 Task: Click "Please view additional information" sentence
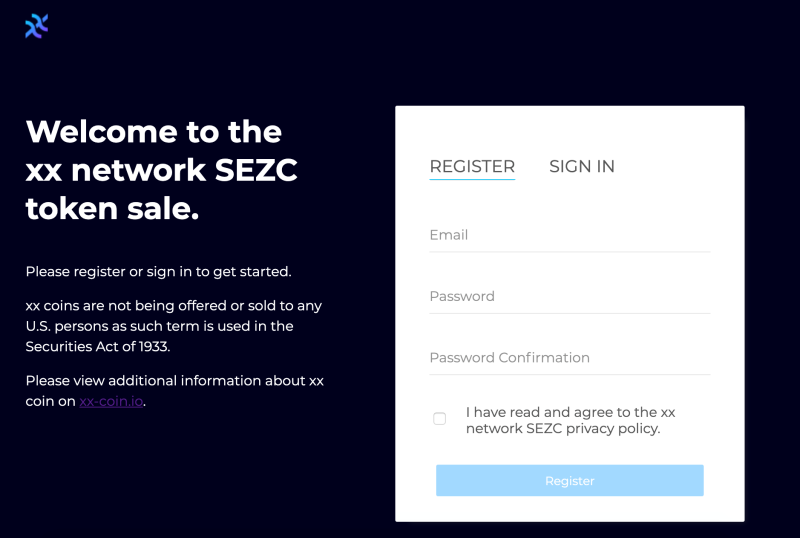point(174,381)
